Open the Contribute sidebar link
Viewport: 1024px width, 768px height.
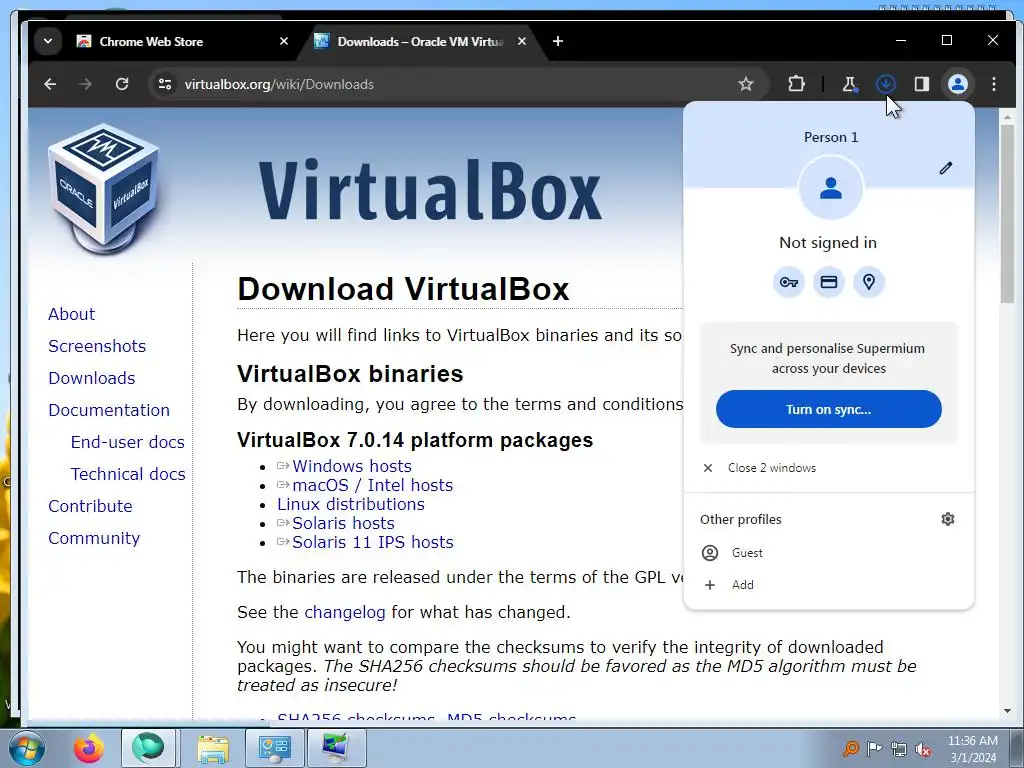click(x=90, y=506)
